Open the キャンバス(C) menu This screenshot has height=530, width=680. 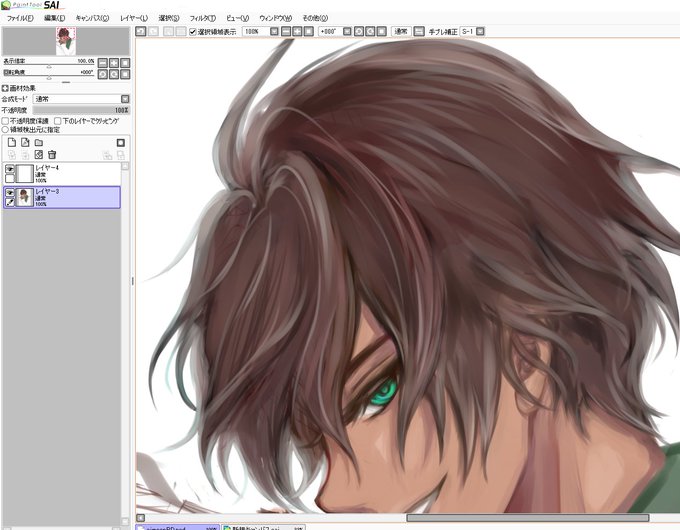pyautogui.click(x=92, y=18)
